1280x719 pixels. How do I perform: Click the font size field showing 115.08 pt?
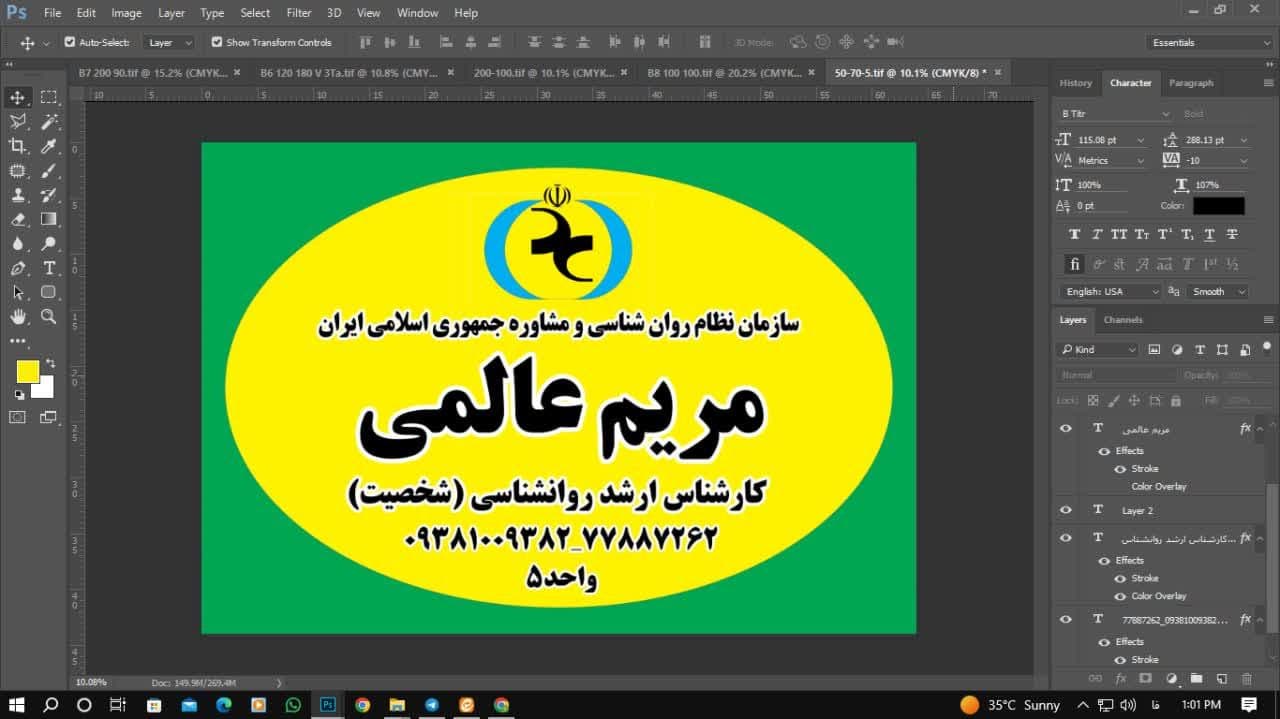point(1105,140)
